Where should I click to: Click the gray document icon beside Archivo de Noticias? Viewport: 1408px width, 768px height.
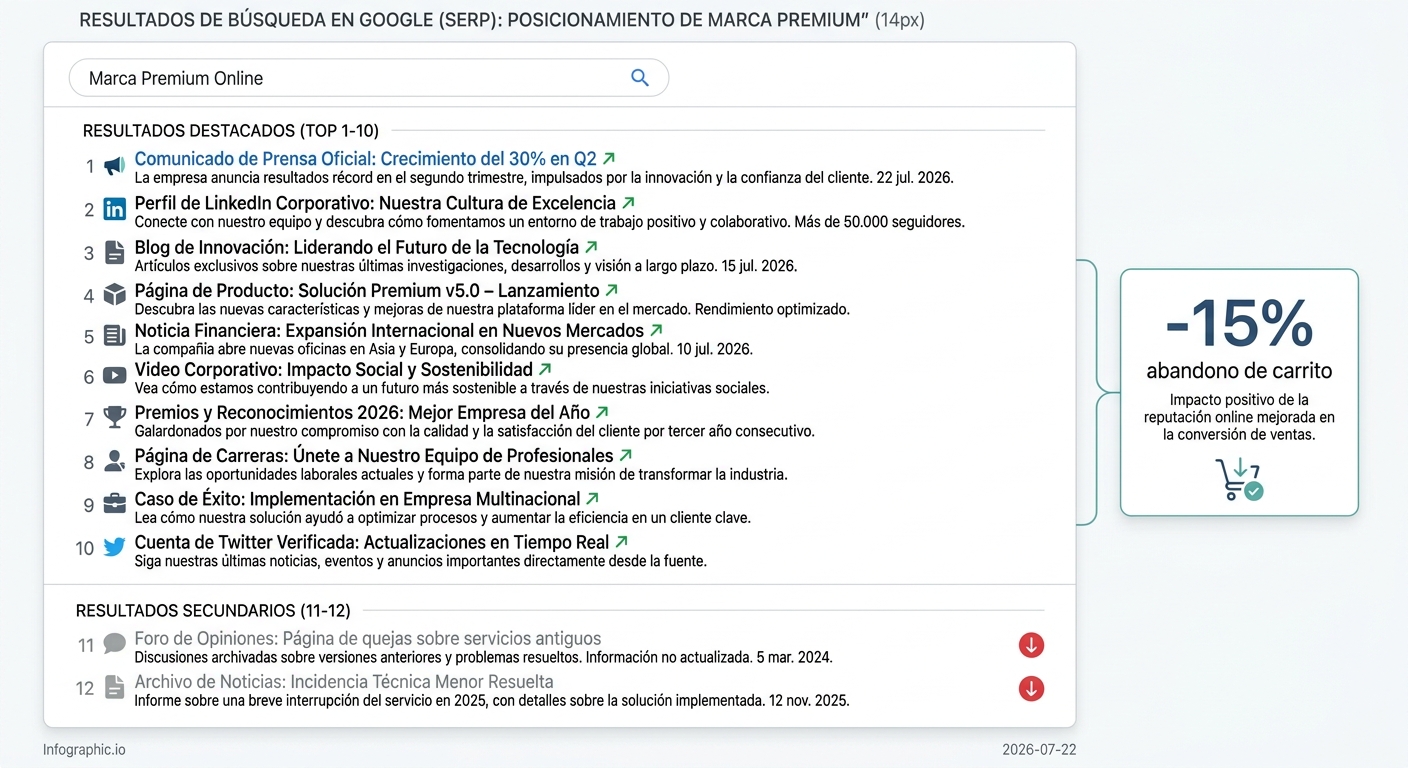click(114, 687)
